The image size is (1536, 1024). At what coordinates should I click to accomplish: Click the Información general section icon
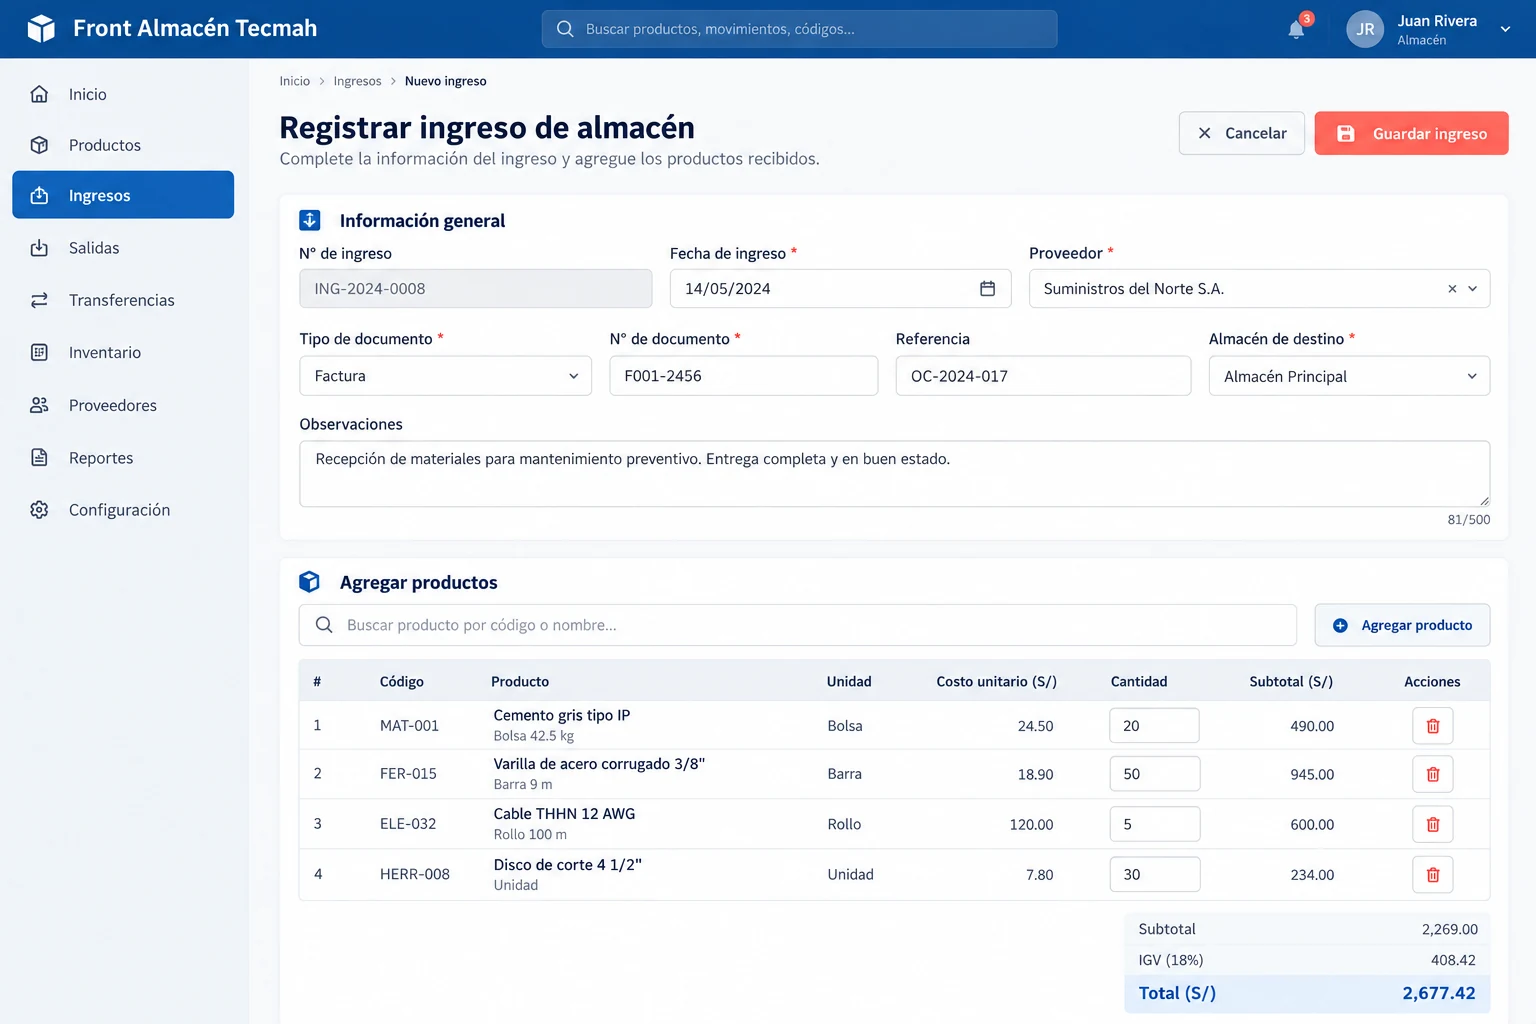[x=310, y=220]
